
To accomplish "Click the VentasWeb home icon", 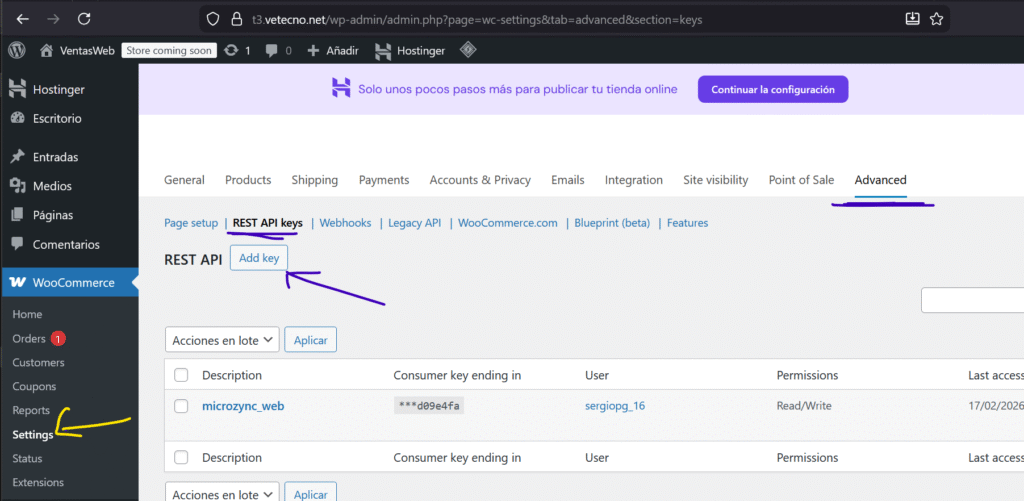I will tap(46, 50).
